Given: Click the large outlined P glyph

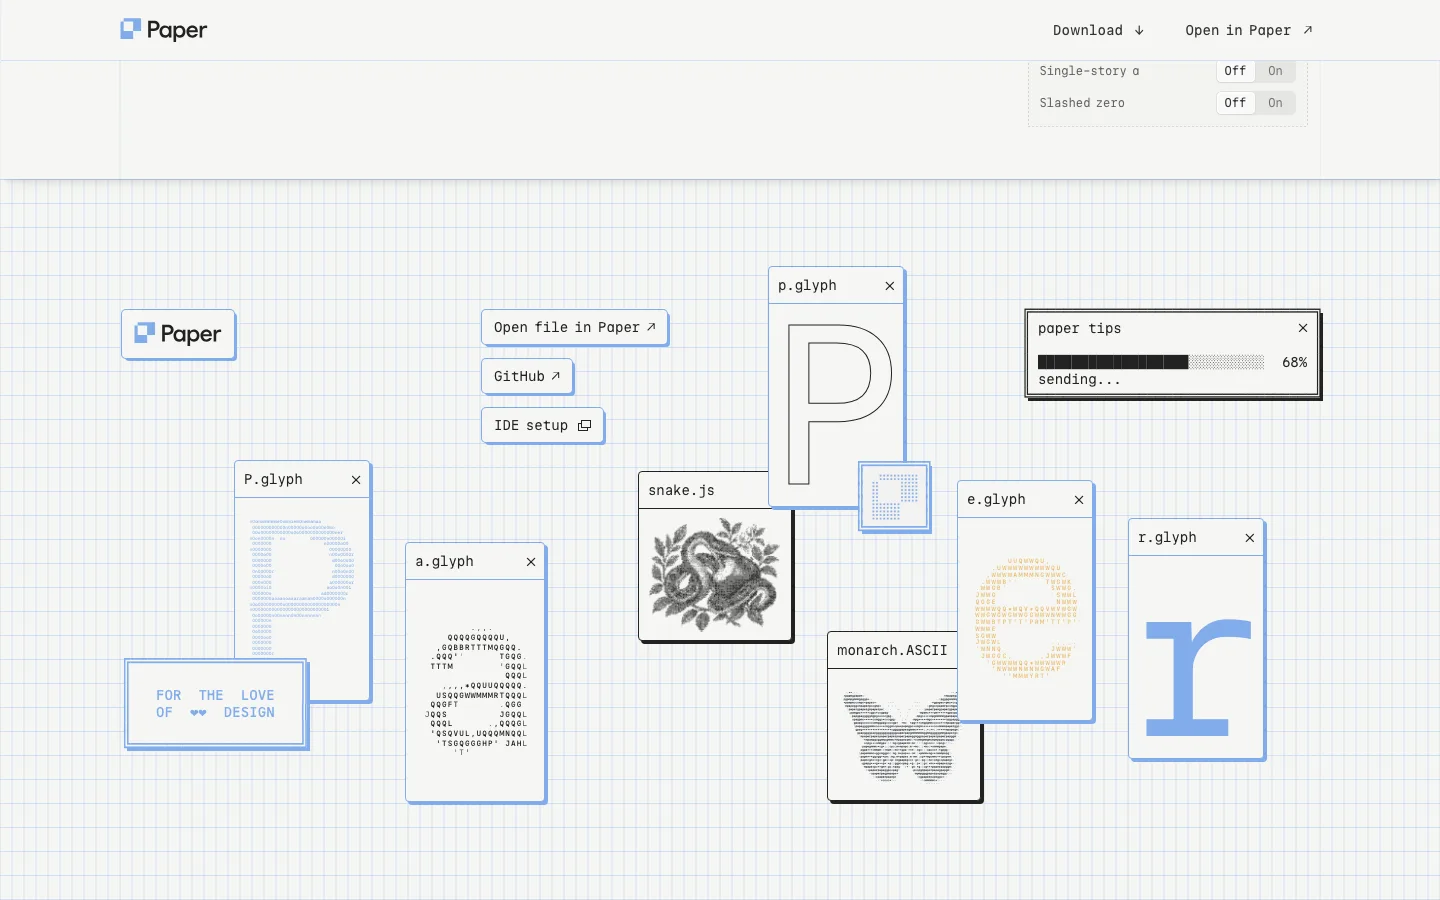Looking at the screenshot, I should click(x=839, y=404).
